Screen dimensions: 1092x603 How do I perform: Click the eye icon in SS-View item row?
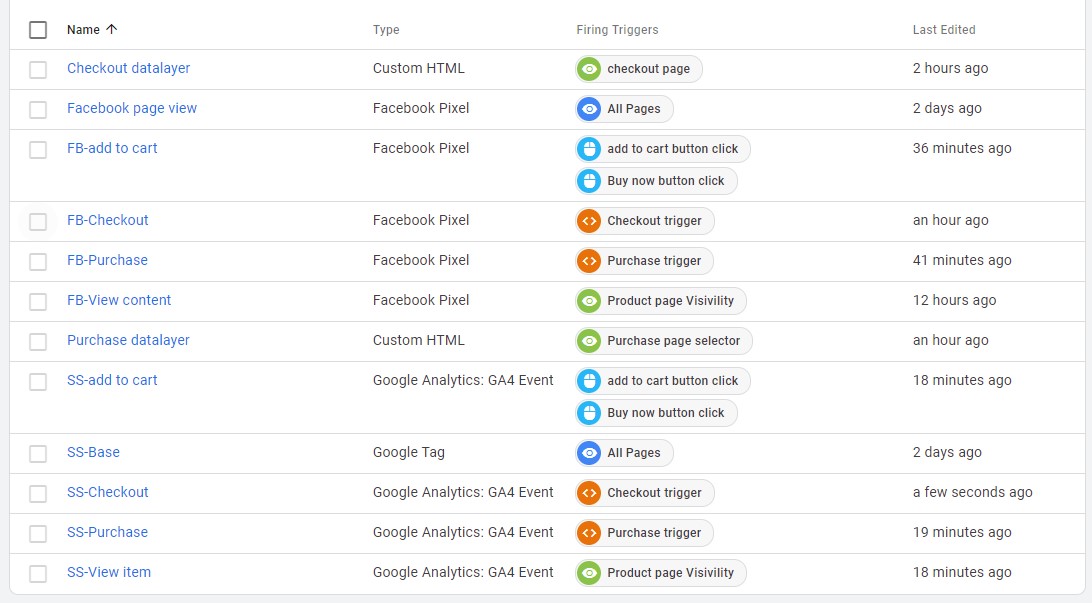(590, 573)
